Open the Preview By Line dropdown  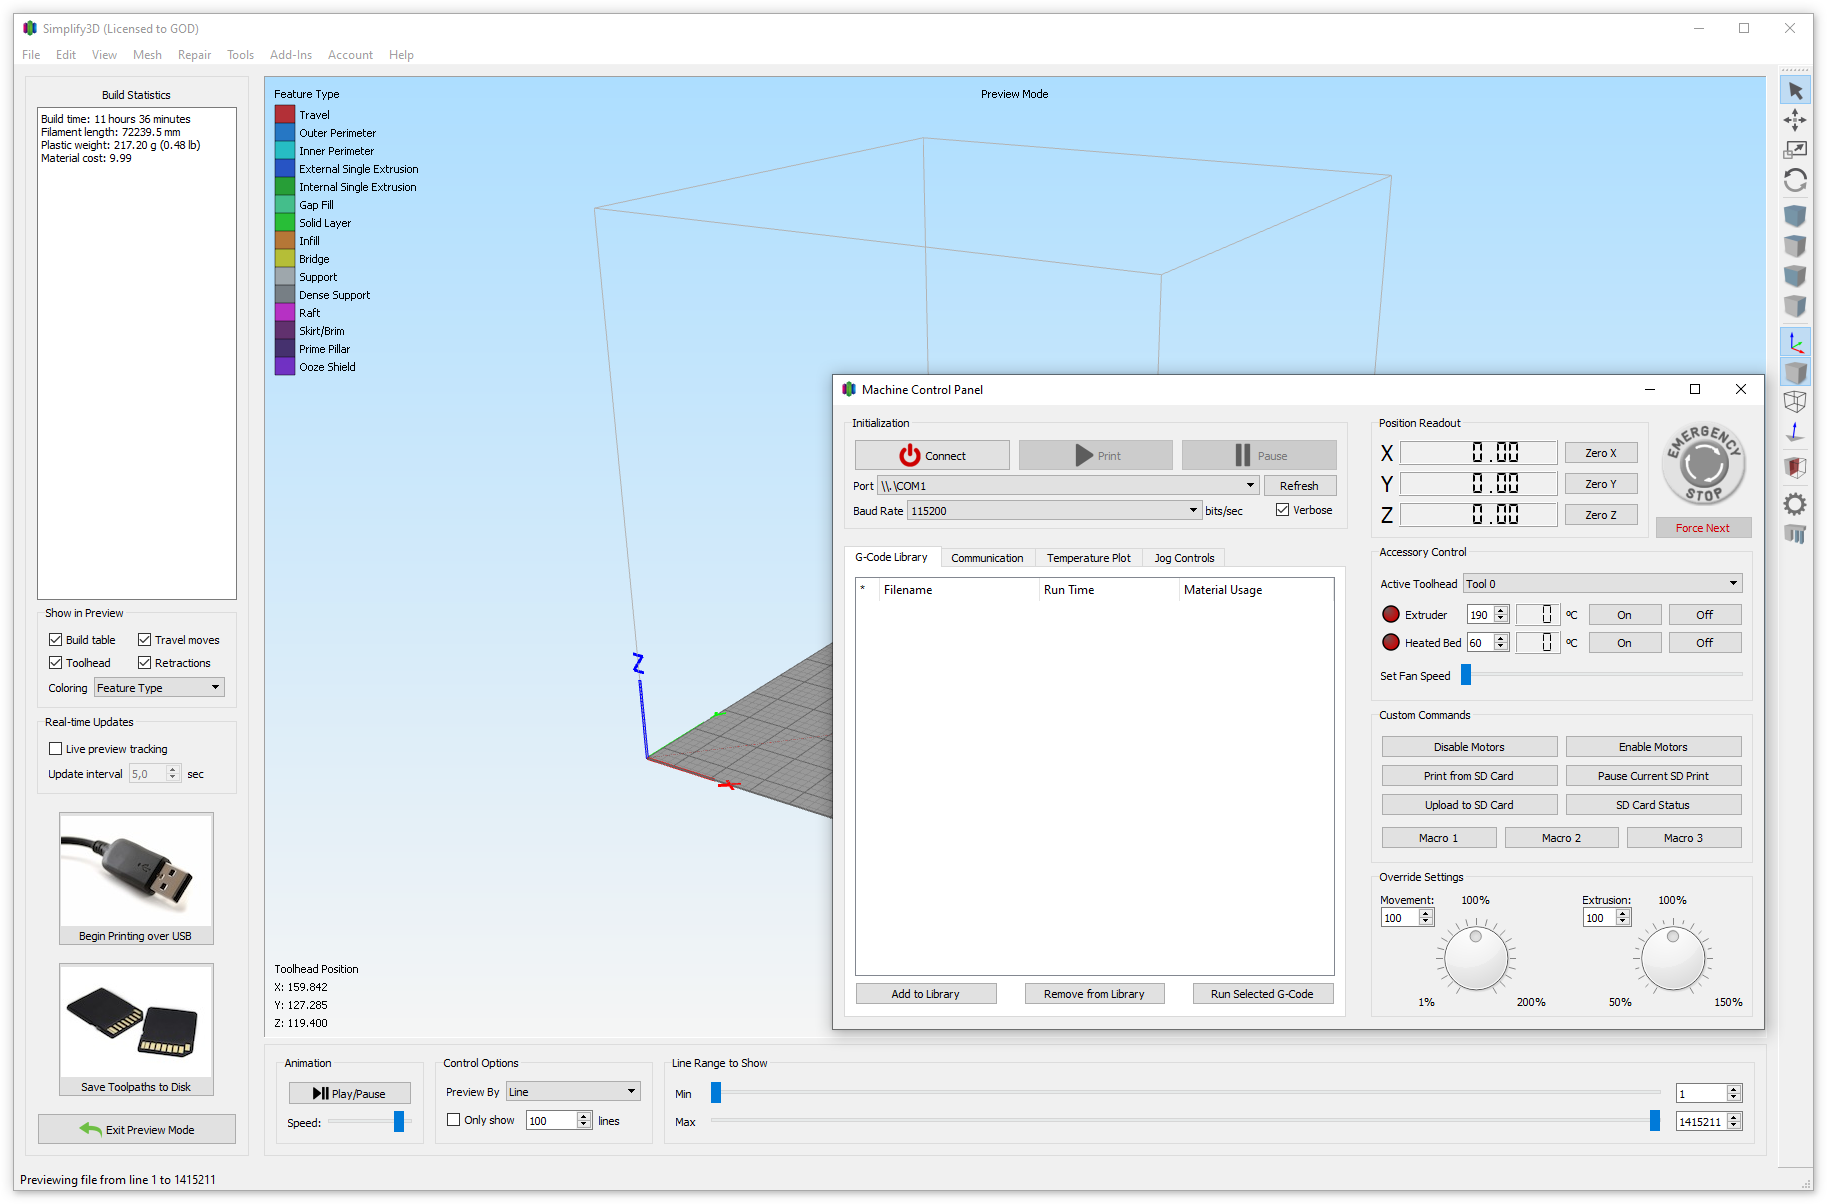[x=573, y=1091]
